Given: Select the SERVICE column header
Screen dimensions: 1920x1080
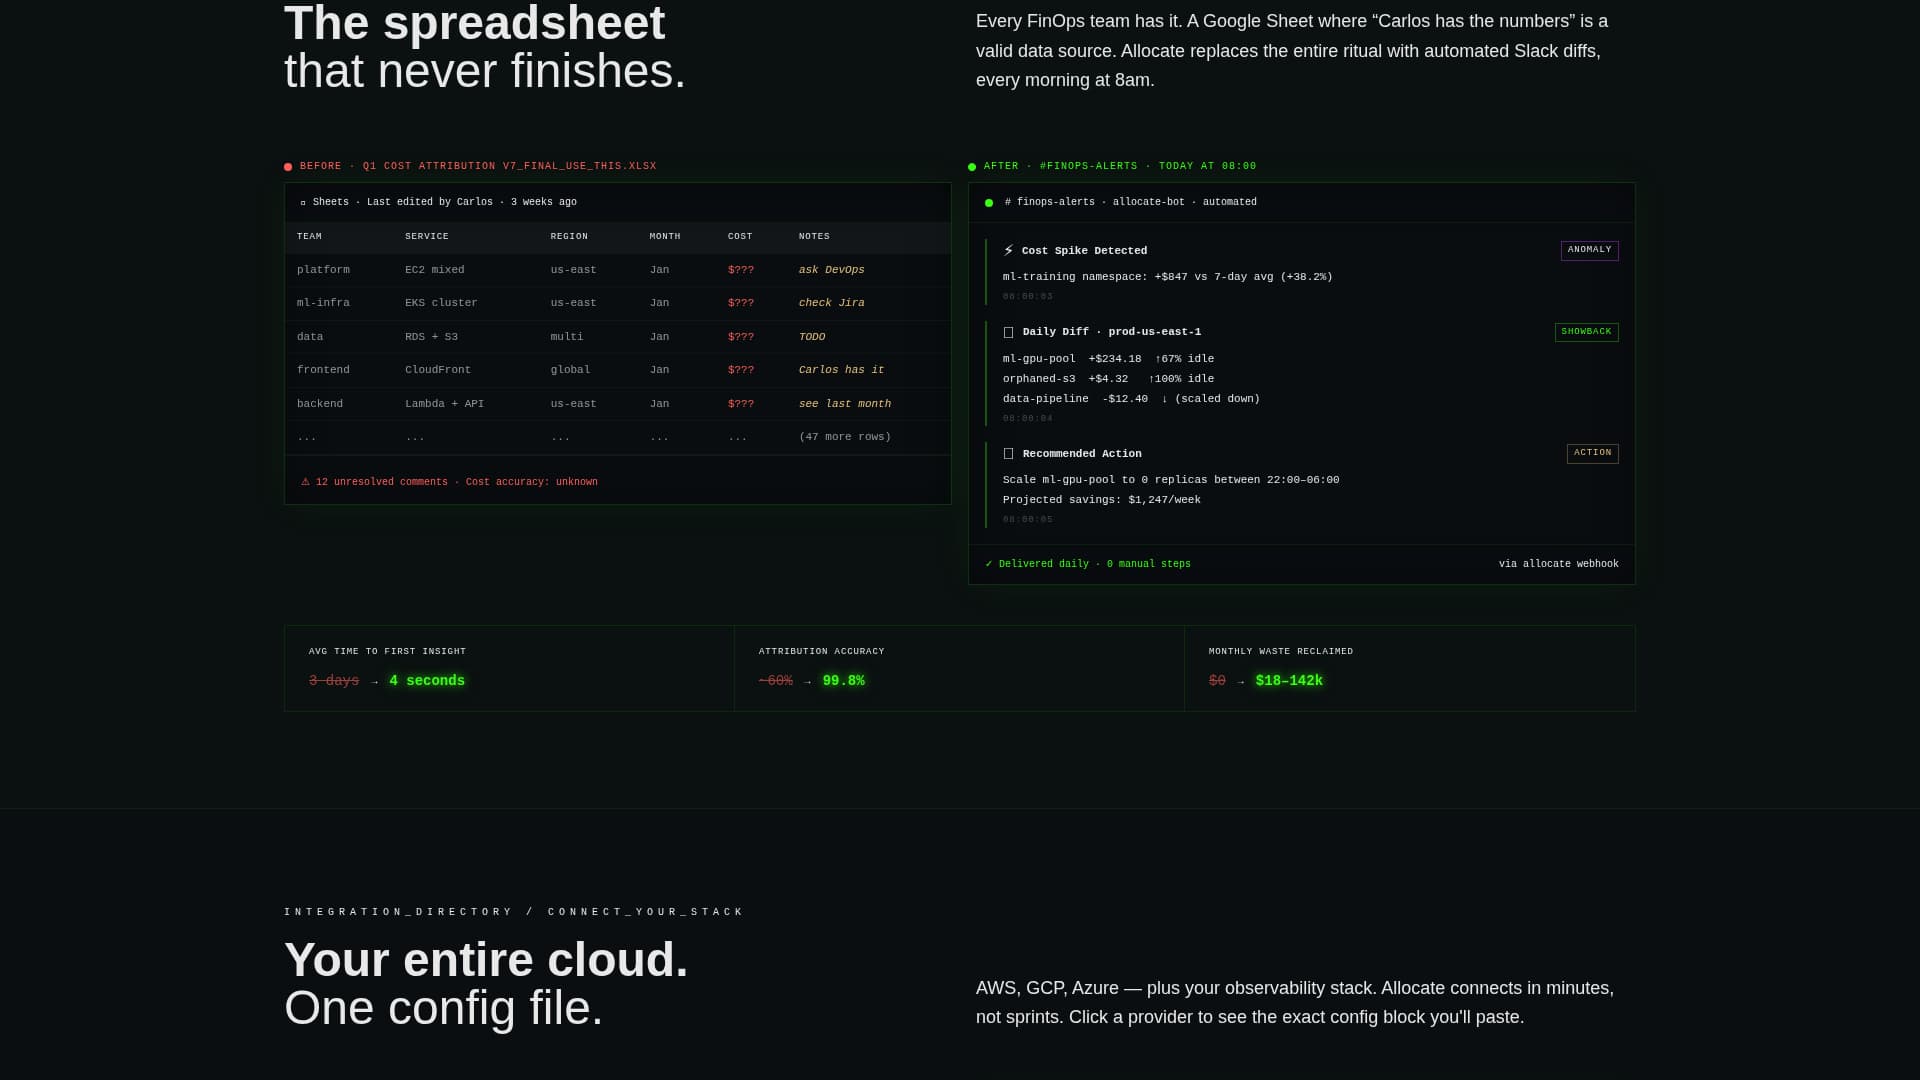Looking at the screenshot, I should pos(427,237).
